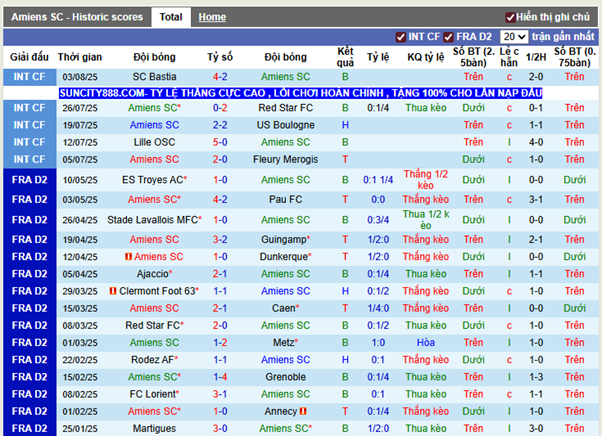Open Grenoble team link
The height and width of the screenshot is (436, 602).
[x=286, y=377]
